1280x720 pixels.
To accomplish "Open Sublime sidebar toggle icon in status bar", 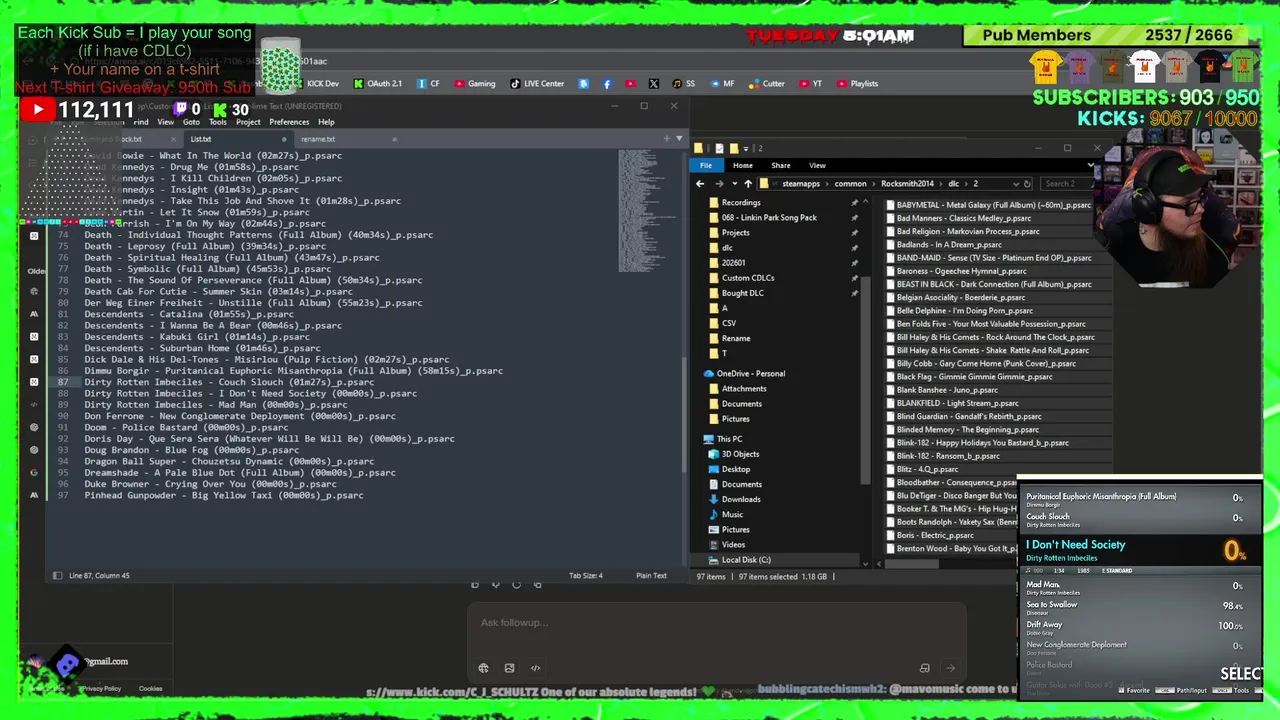I will (57, 576).
